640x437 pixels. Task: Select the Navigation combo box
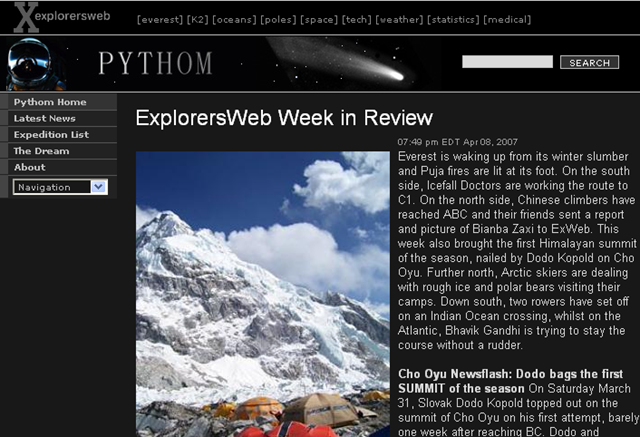[60, 187]
